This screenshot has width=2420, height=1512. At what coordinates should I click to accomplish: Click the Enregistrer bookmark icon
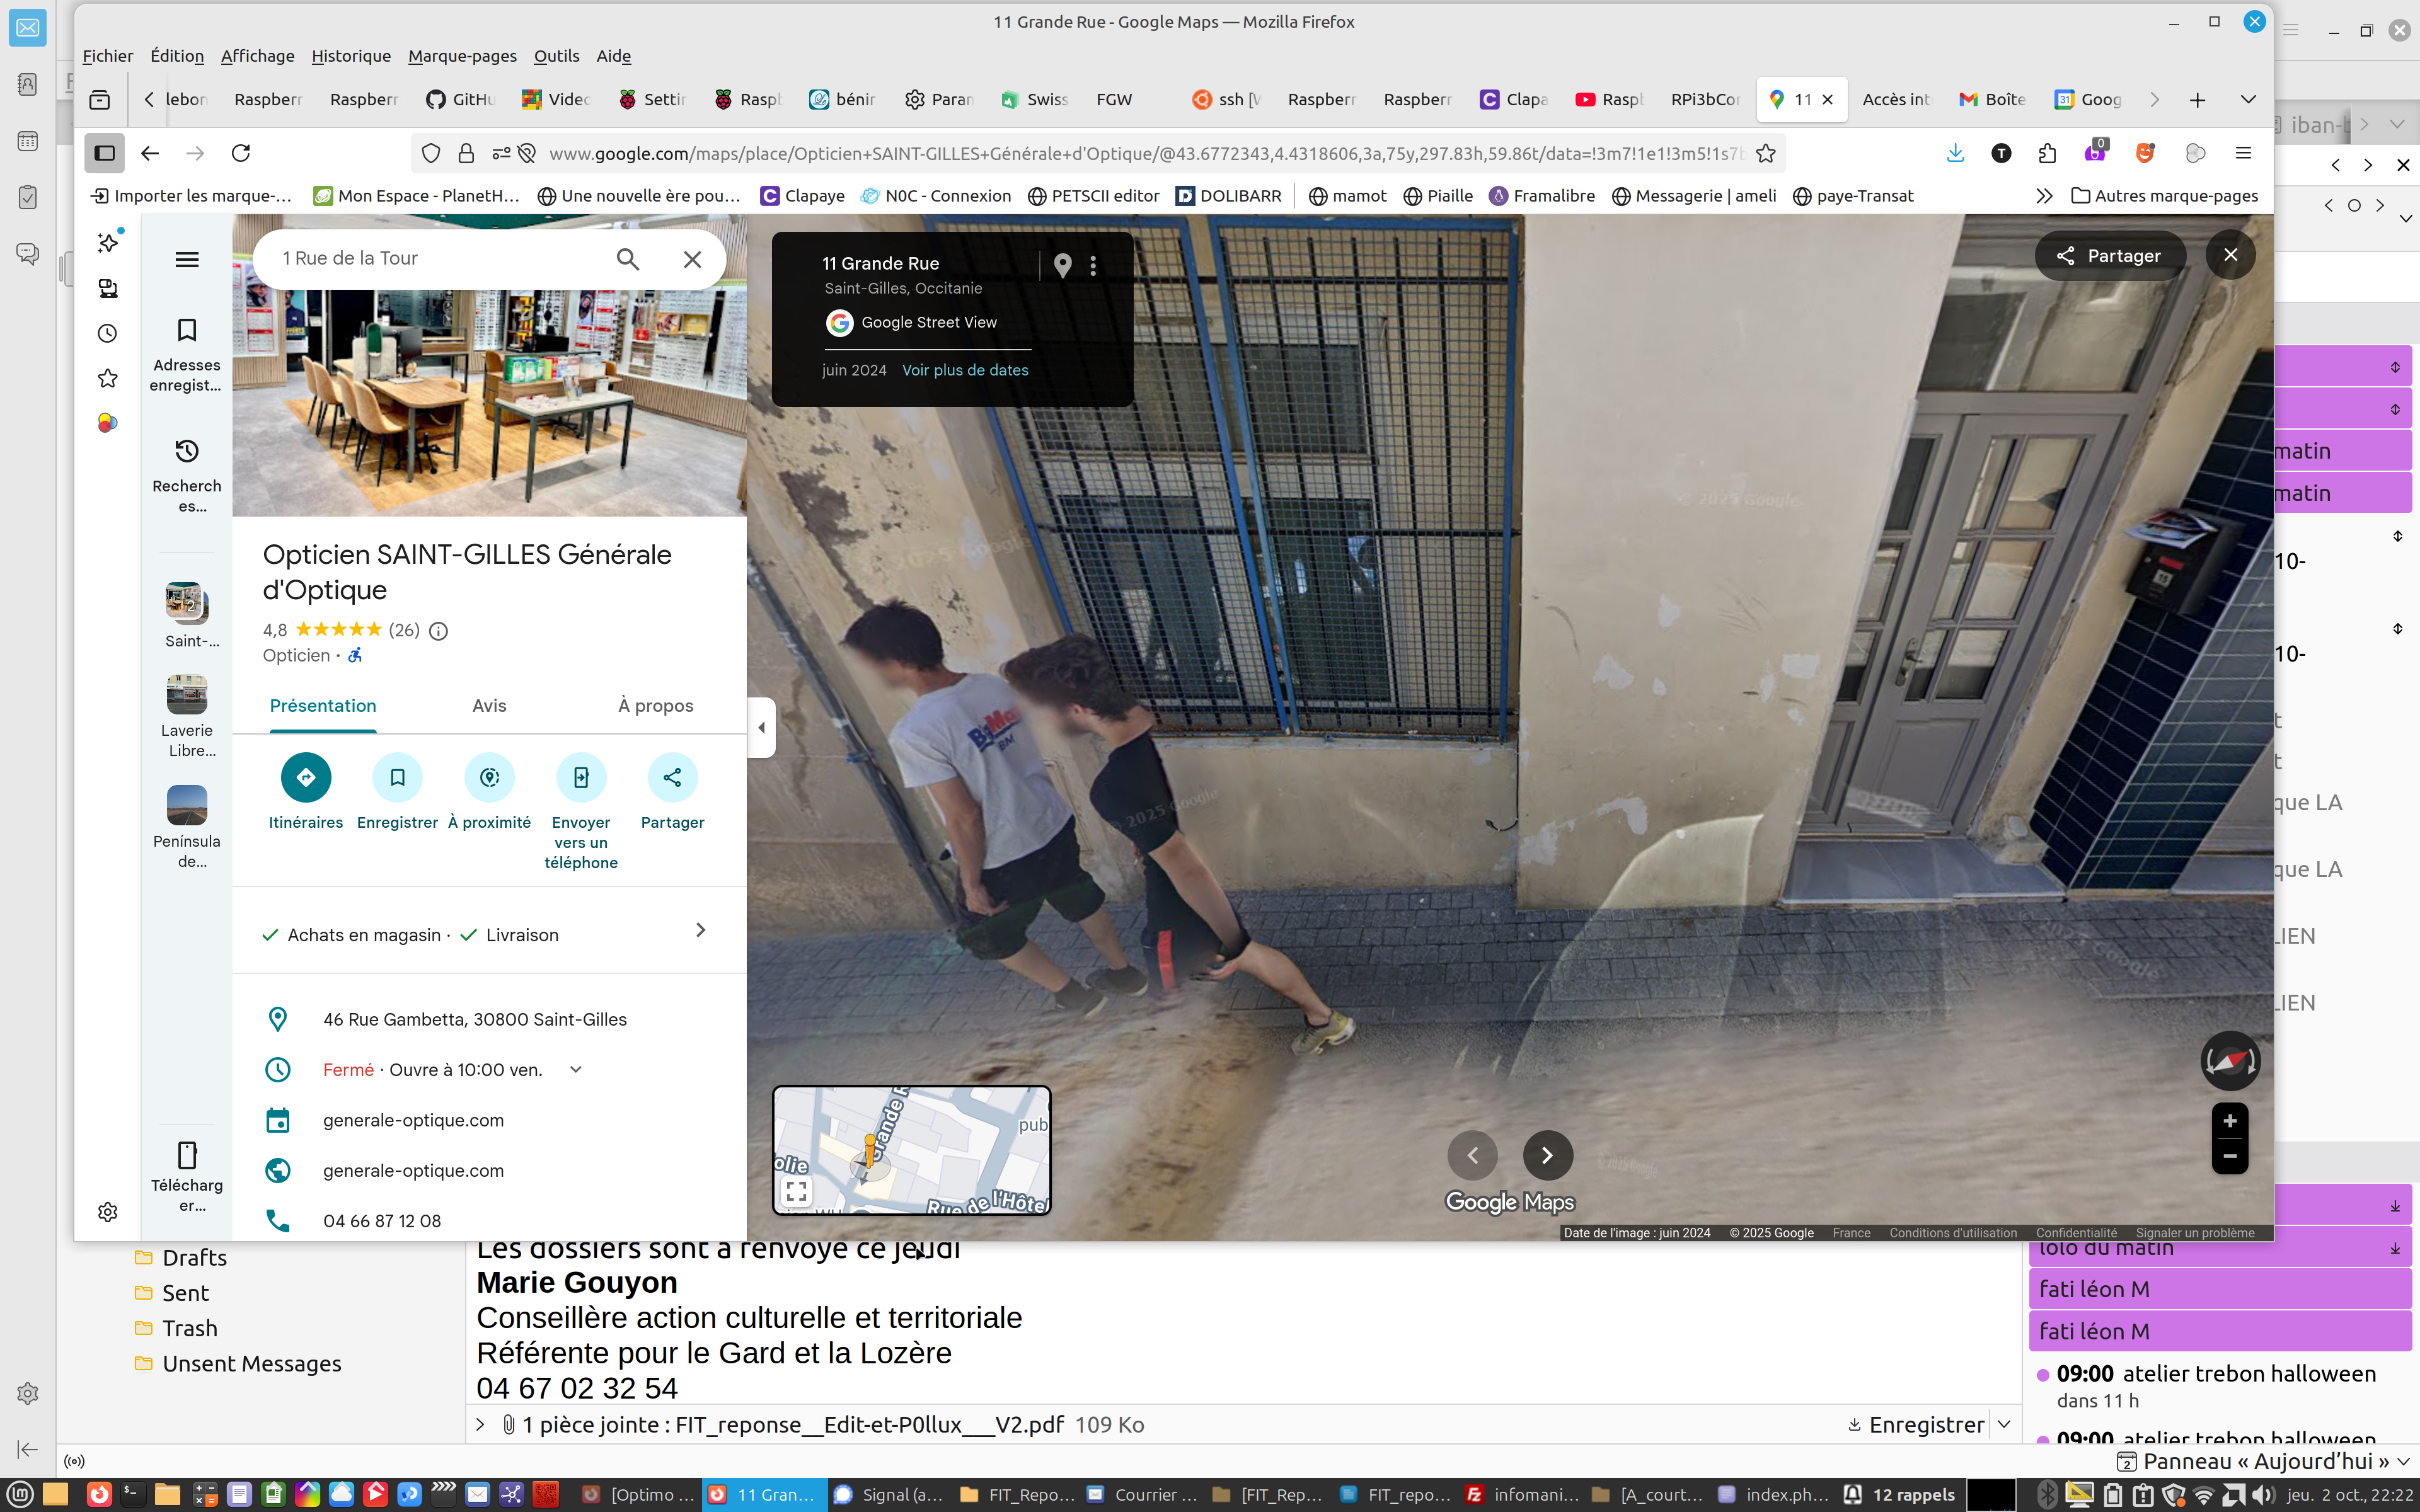397,777
